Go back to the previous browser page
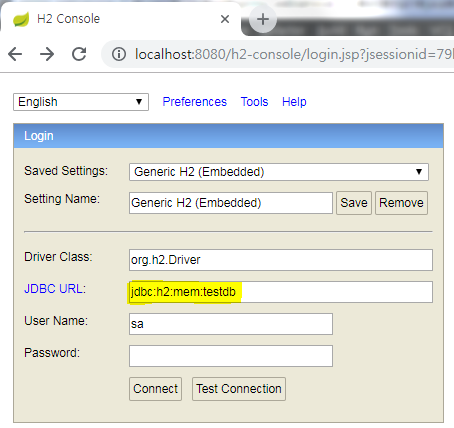This screenshot has height=428, width=454. coord(15,54)
